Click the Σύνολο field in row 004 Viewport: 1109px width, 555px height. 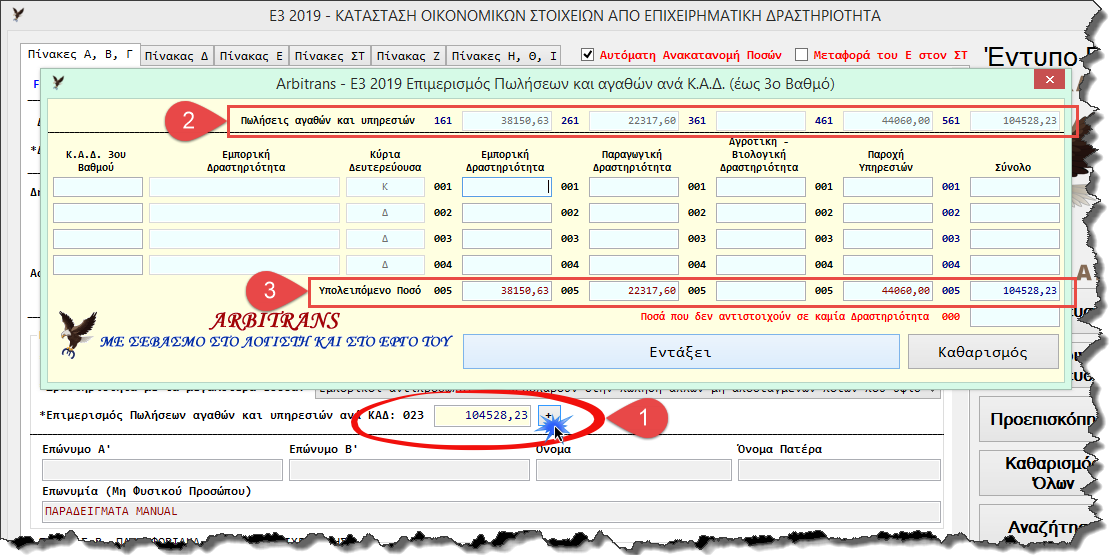(1015, 265)
